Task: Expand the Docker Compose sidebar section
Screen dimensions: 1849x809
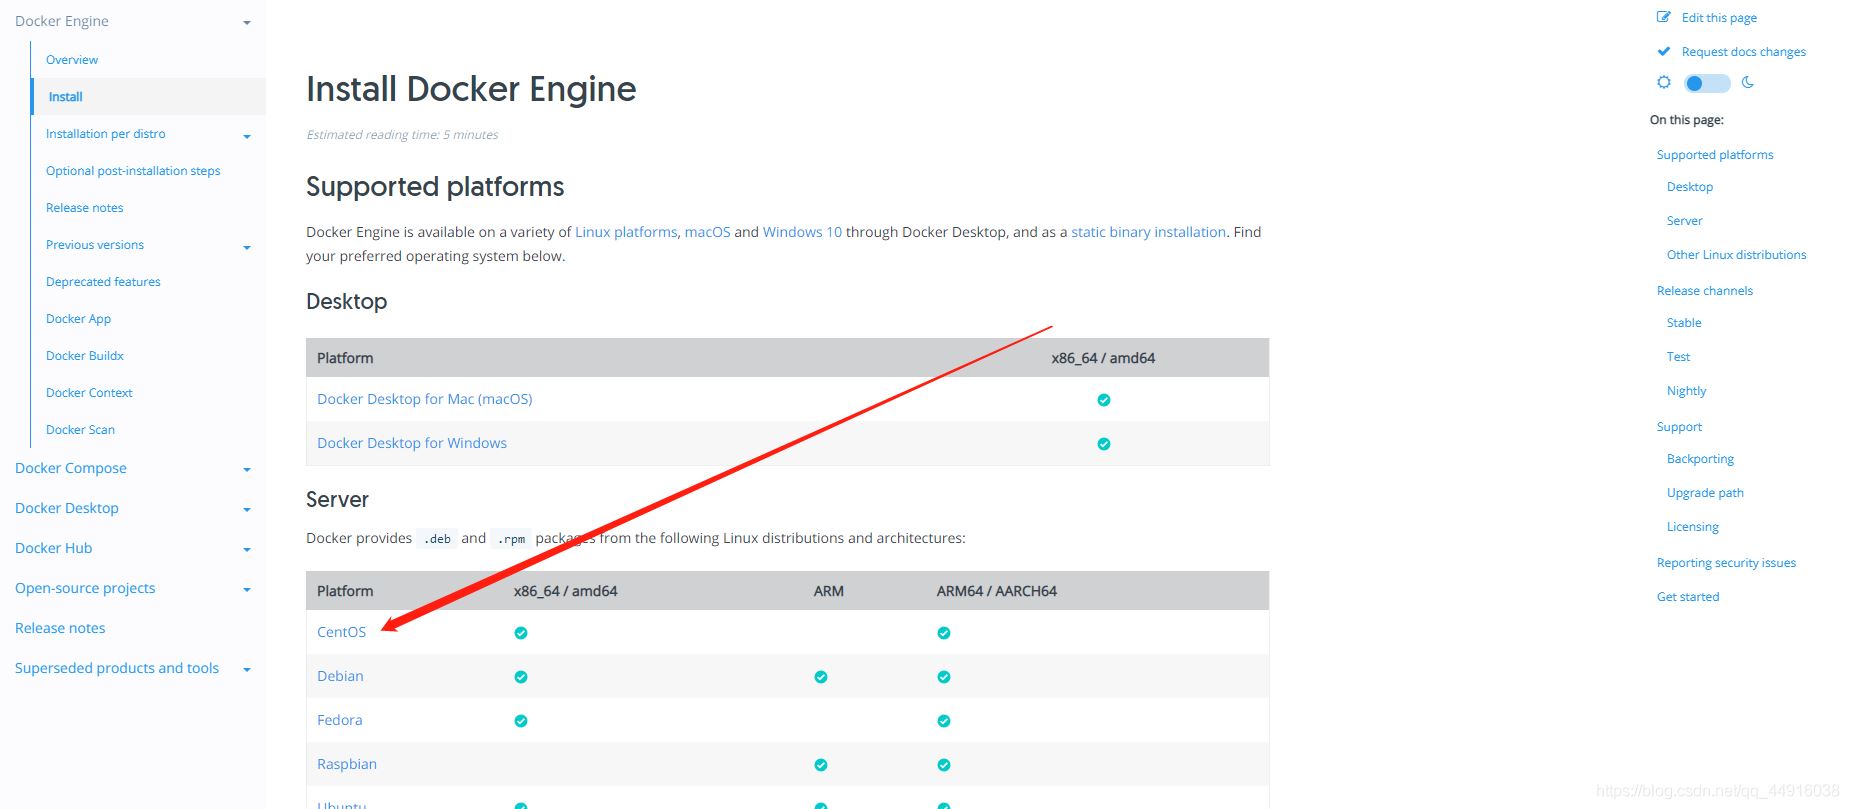Action: point(246,469)
